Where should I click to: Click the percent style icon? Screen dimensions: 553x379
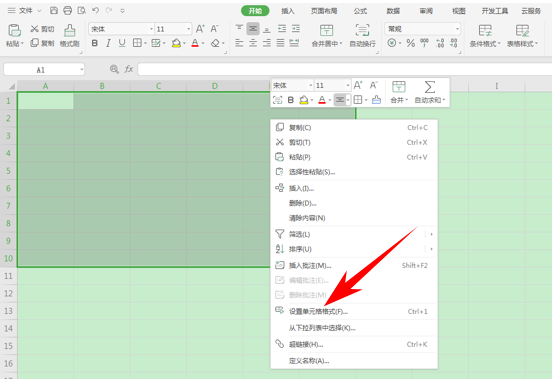point(410,43)
